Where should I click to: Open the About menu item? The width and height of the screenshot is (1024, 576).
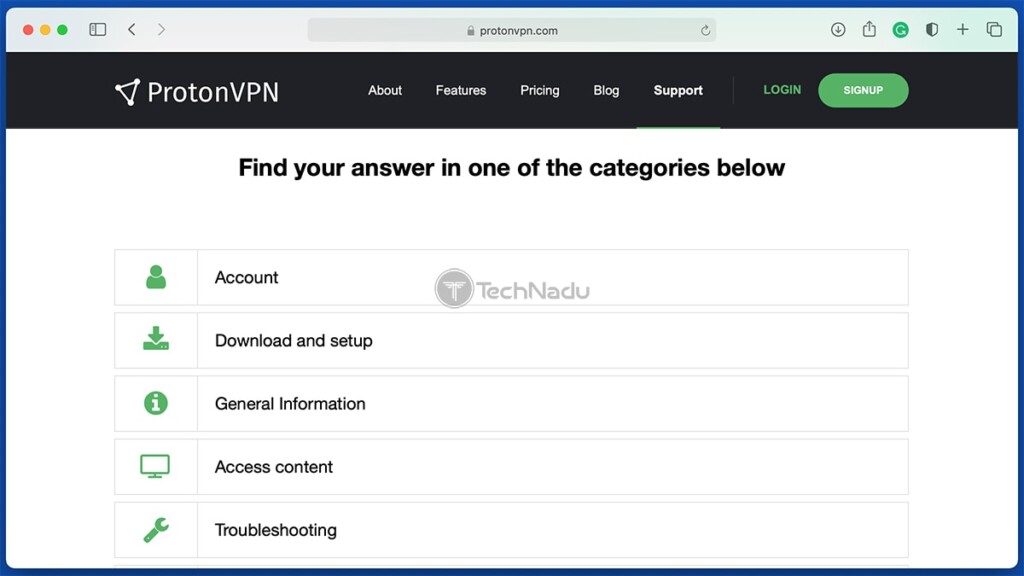coord(385,90)
